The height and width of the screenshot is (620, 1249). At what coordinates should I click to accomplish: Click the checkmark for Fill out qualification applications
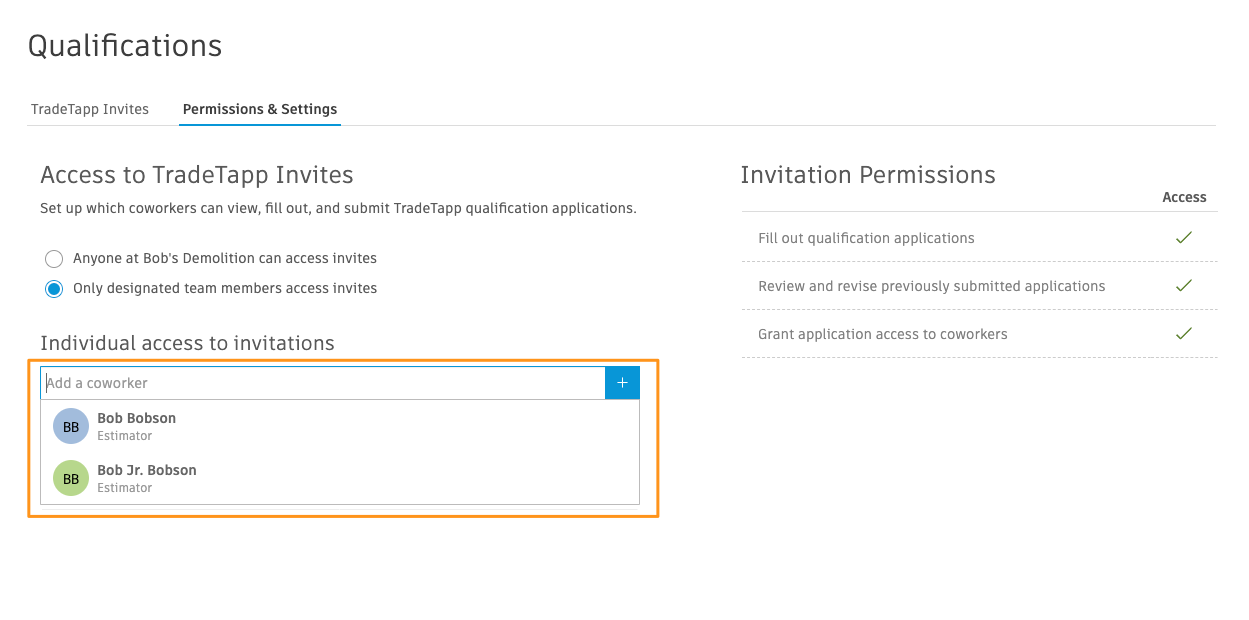(1184, 238)
